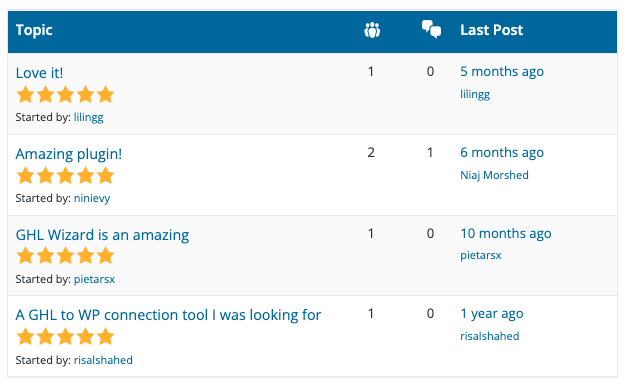Click the stars under Amazing plugin!

click(65, 176)
